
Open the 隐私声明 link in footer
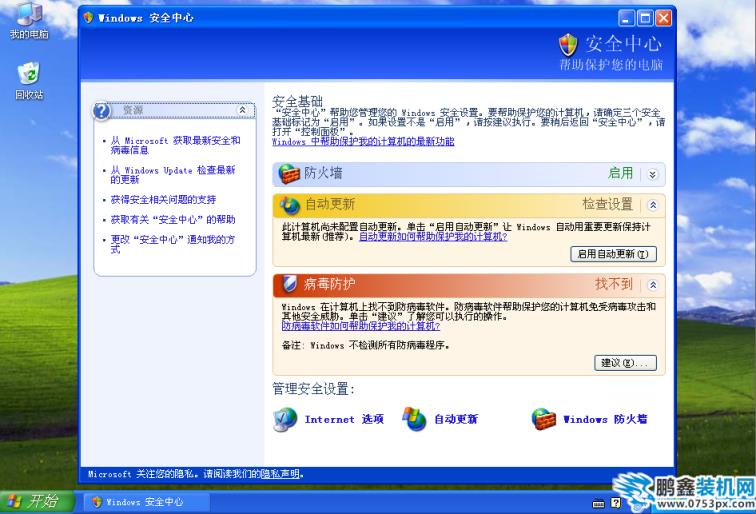[280, 474]
